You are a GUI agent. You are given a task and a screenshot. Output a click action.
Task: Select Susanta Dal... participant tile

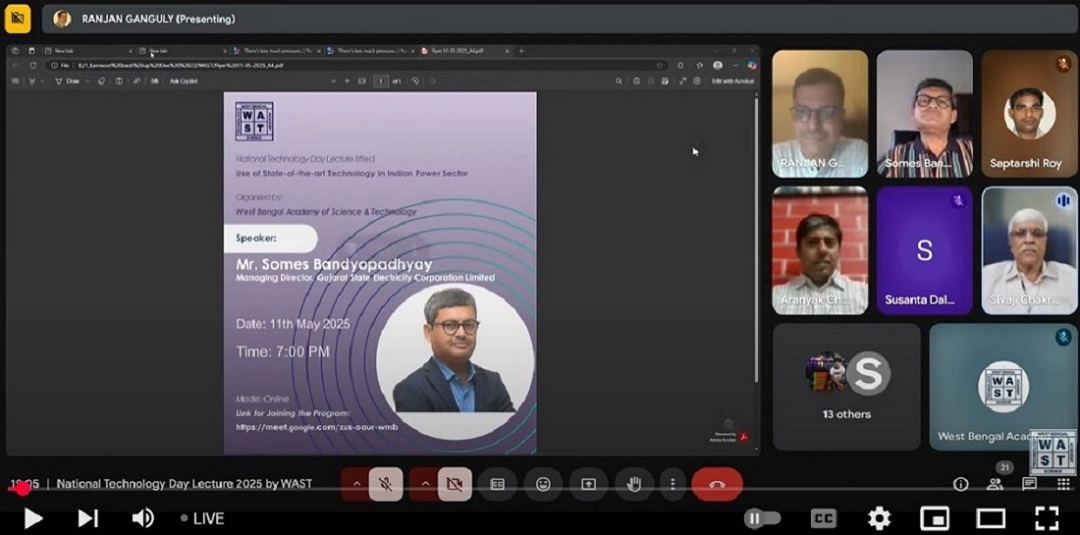click(924, 250)
